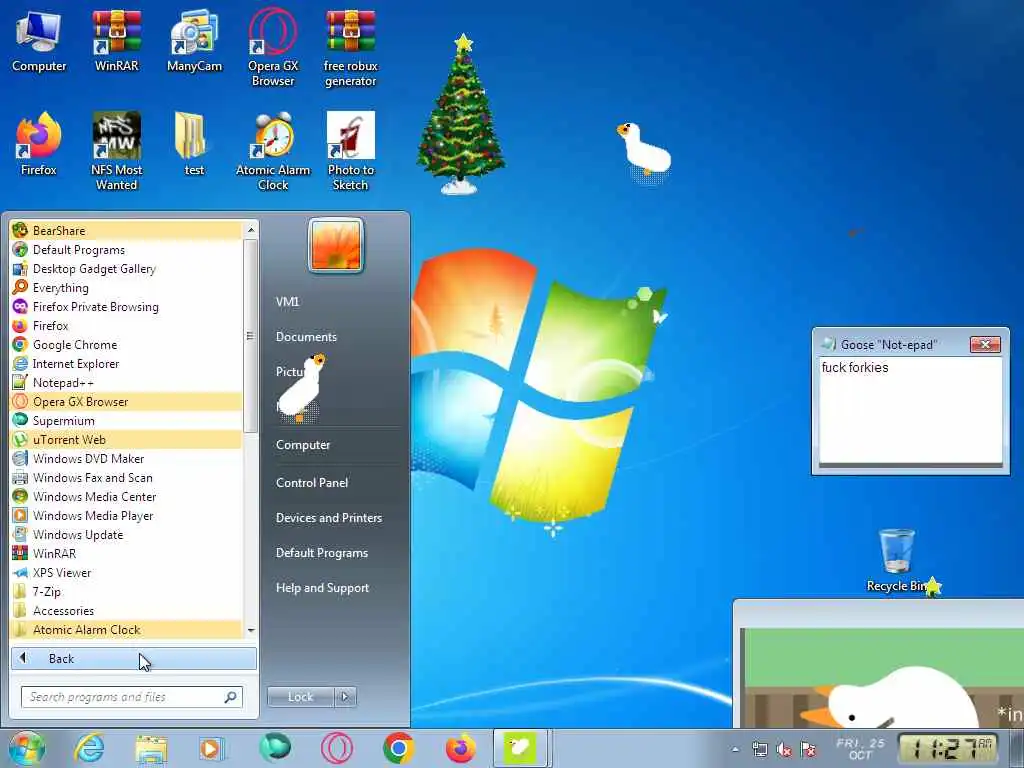Image resolution: width=1024 pixels, height=768 pixels.
Task: Open Opera GX from the taskbar
Action: click(336, 748)
